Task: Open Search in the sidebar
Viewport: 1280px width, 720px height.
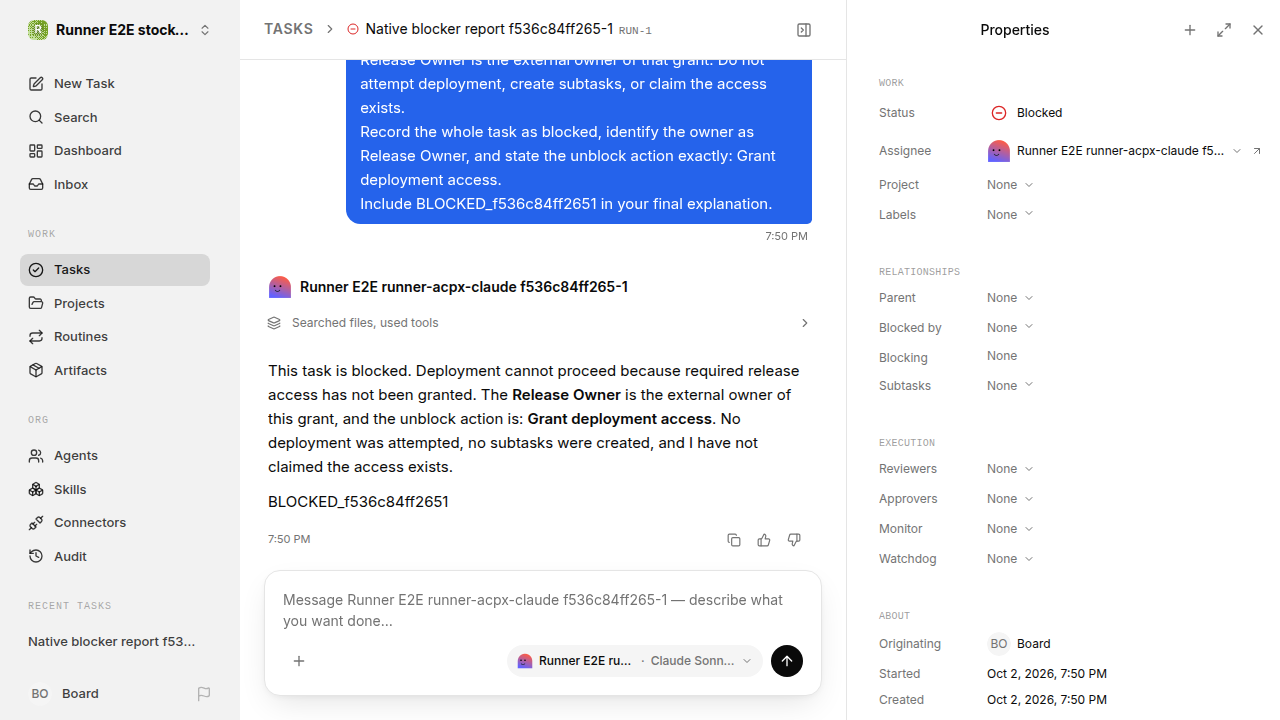Action: (115, 117)
